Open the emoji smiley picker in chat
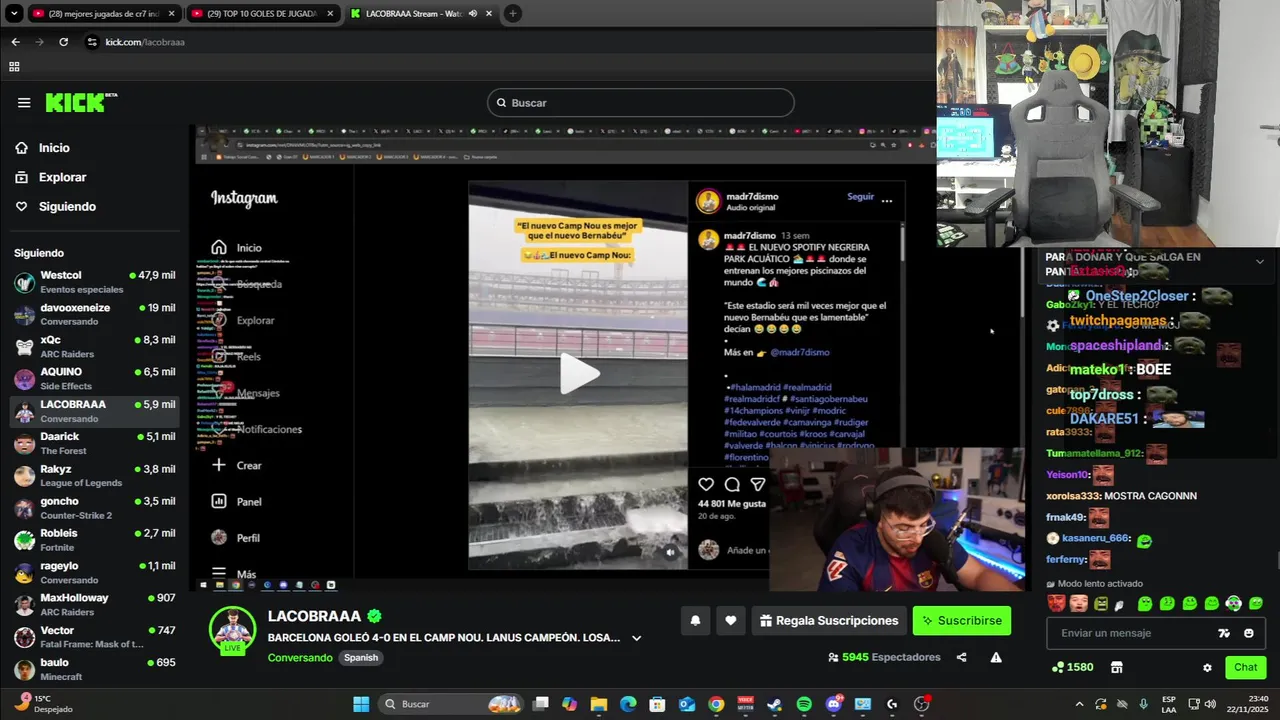 pyautogui.click(x=1249, y=633)
